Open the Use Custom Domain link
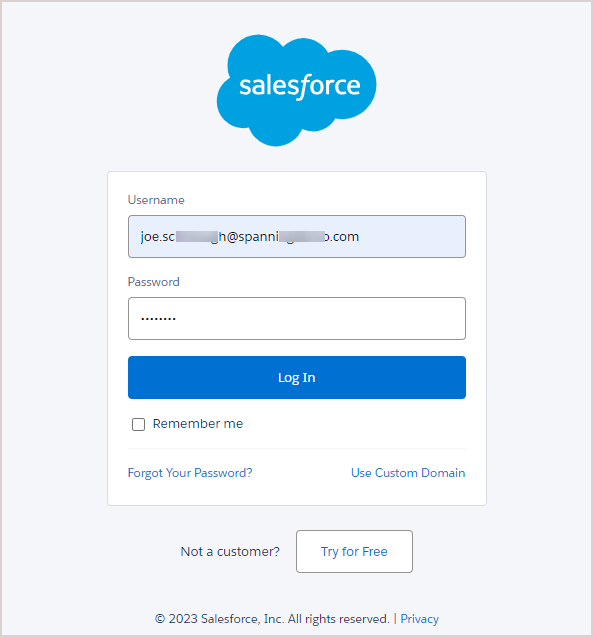 point(408,473)
